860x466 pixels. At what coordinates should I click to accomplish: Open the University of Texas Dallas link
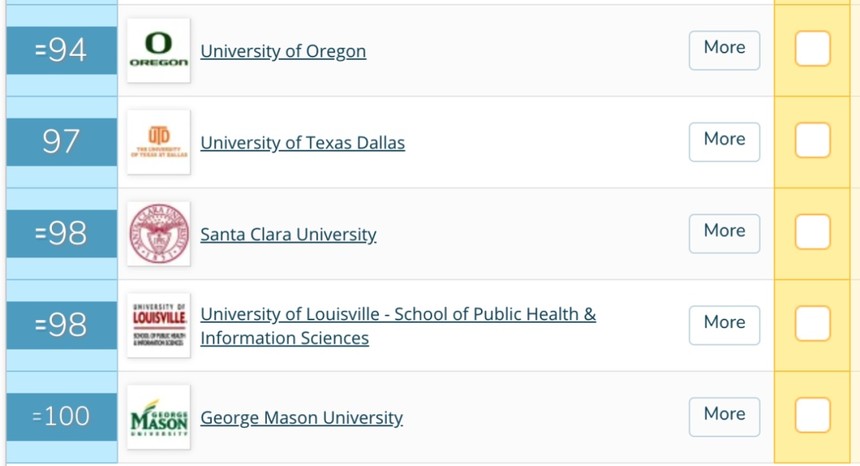[303, 143]
